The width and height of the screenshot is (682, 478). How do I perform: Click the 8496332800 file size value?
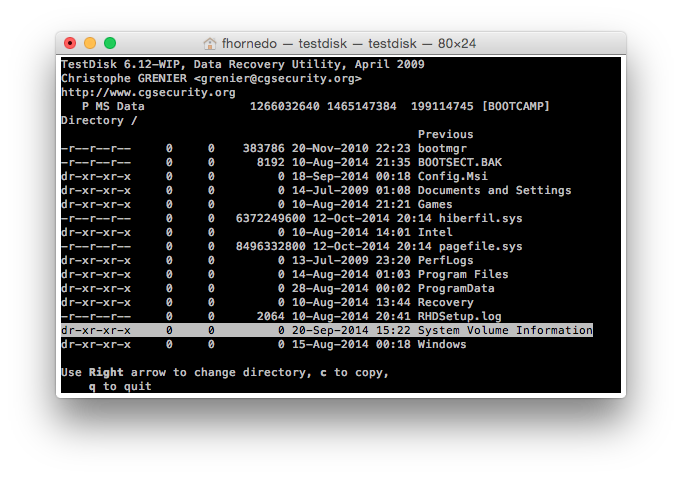tap(271, 246)
